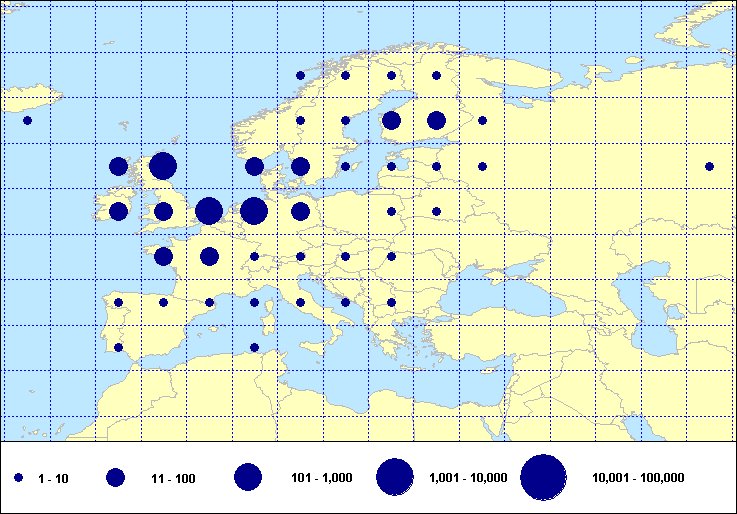Click the largest circle over Scotland
Viewport: 737px width, 514px height.
(x=163, y=166)
